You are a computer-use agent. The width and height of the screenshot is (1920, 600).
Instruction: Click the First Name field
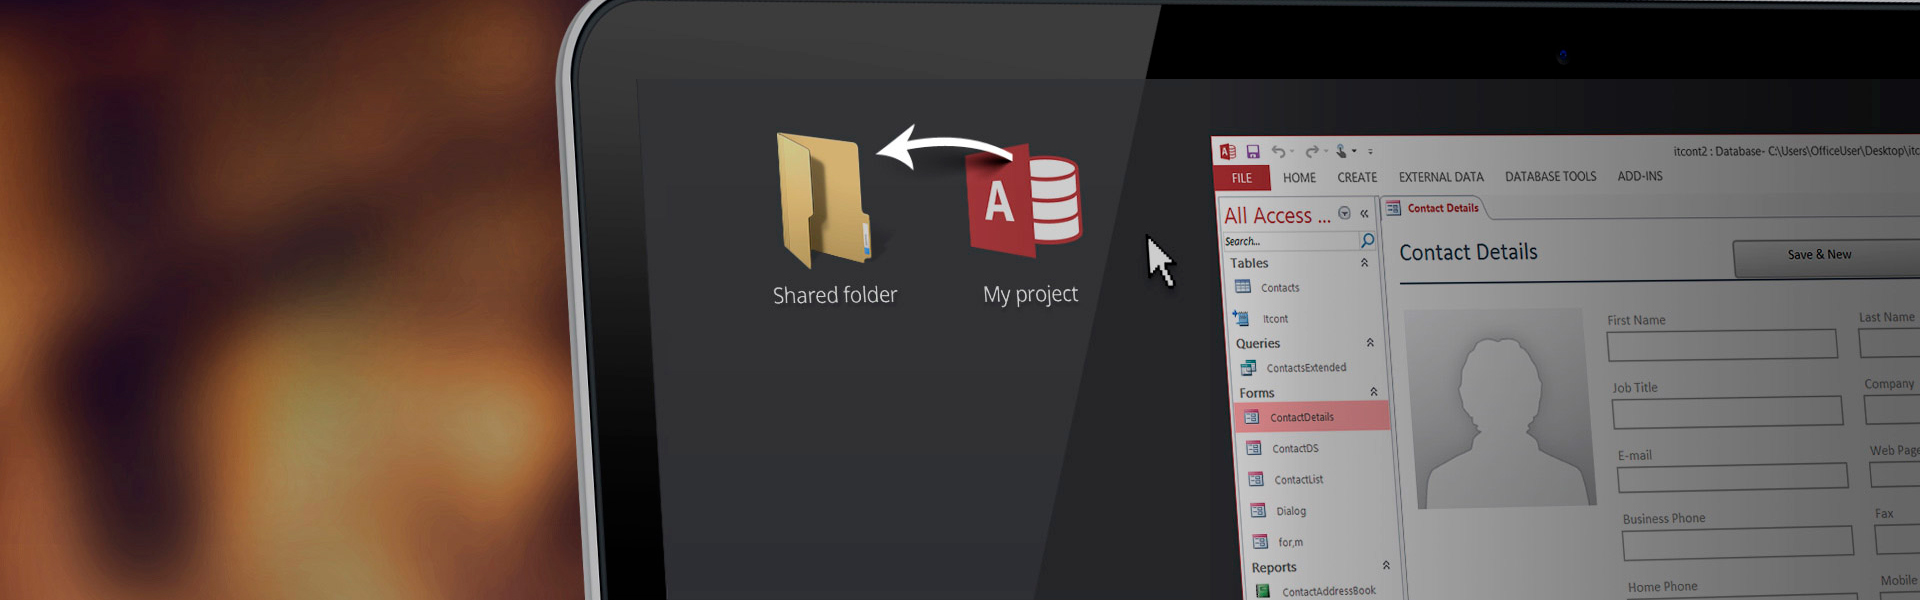(1722, 345)
